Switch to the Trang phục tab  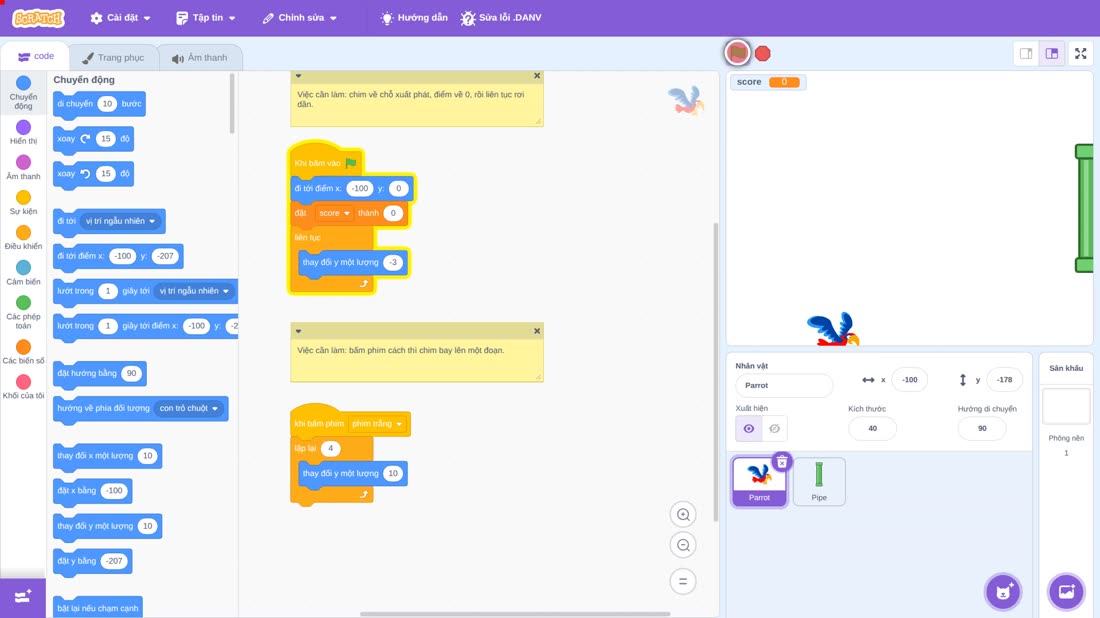(113, 58)
